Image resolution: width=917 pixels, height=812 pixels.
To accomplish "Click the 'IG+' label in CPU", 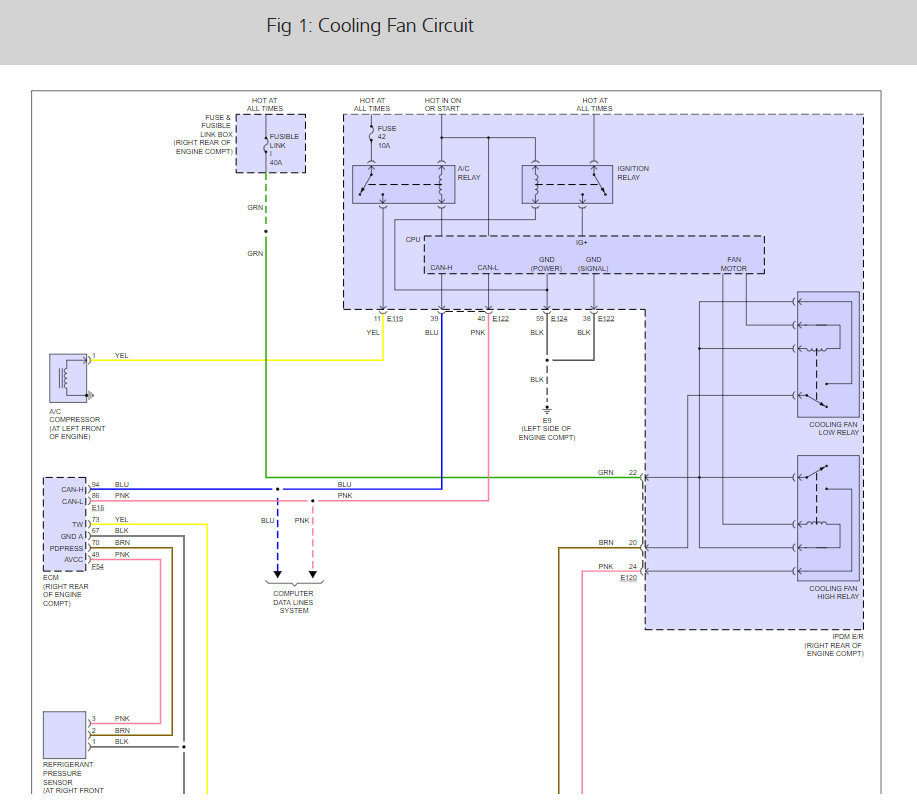I will coord(581,242).
